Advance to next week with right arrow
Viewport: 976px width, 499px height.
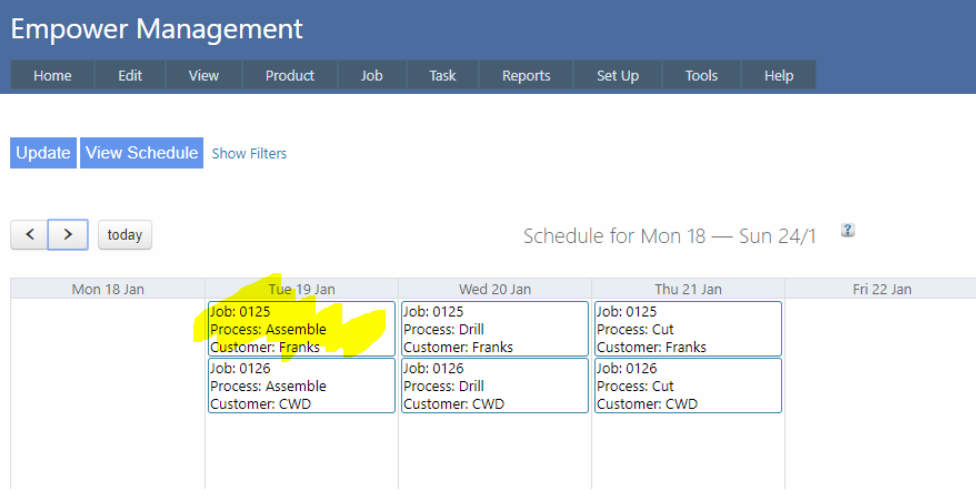[68, 235]
